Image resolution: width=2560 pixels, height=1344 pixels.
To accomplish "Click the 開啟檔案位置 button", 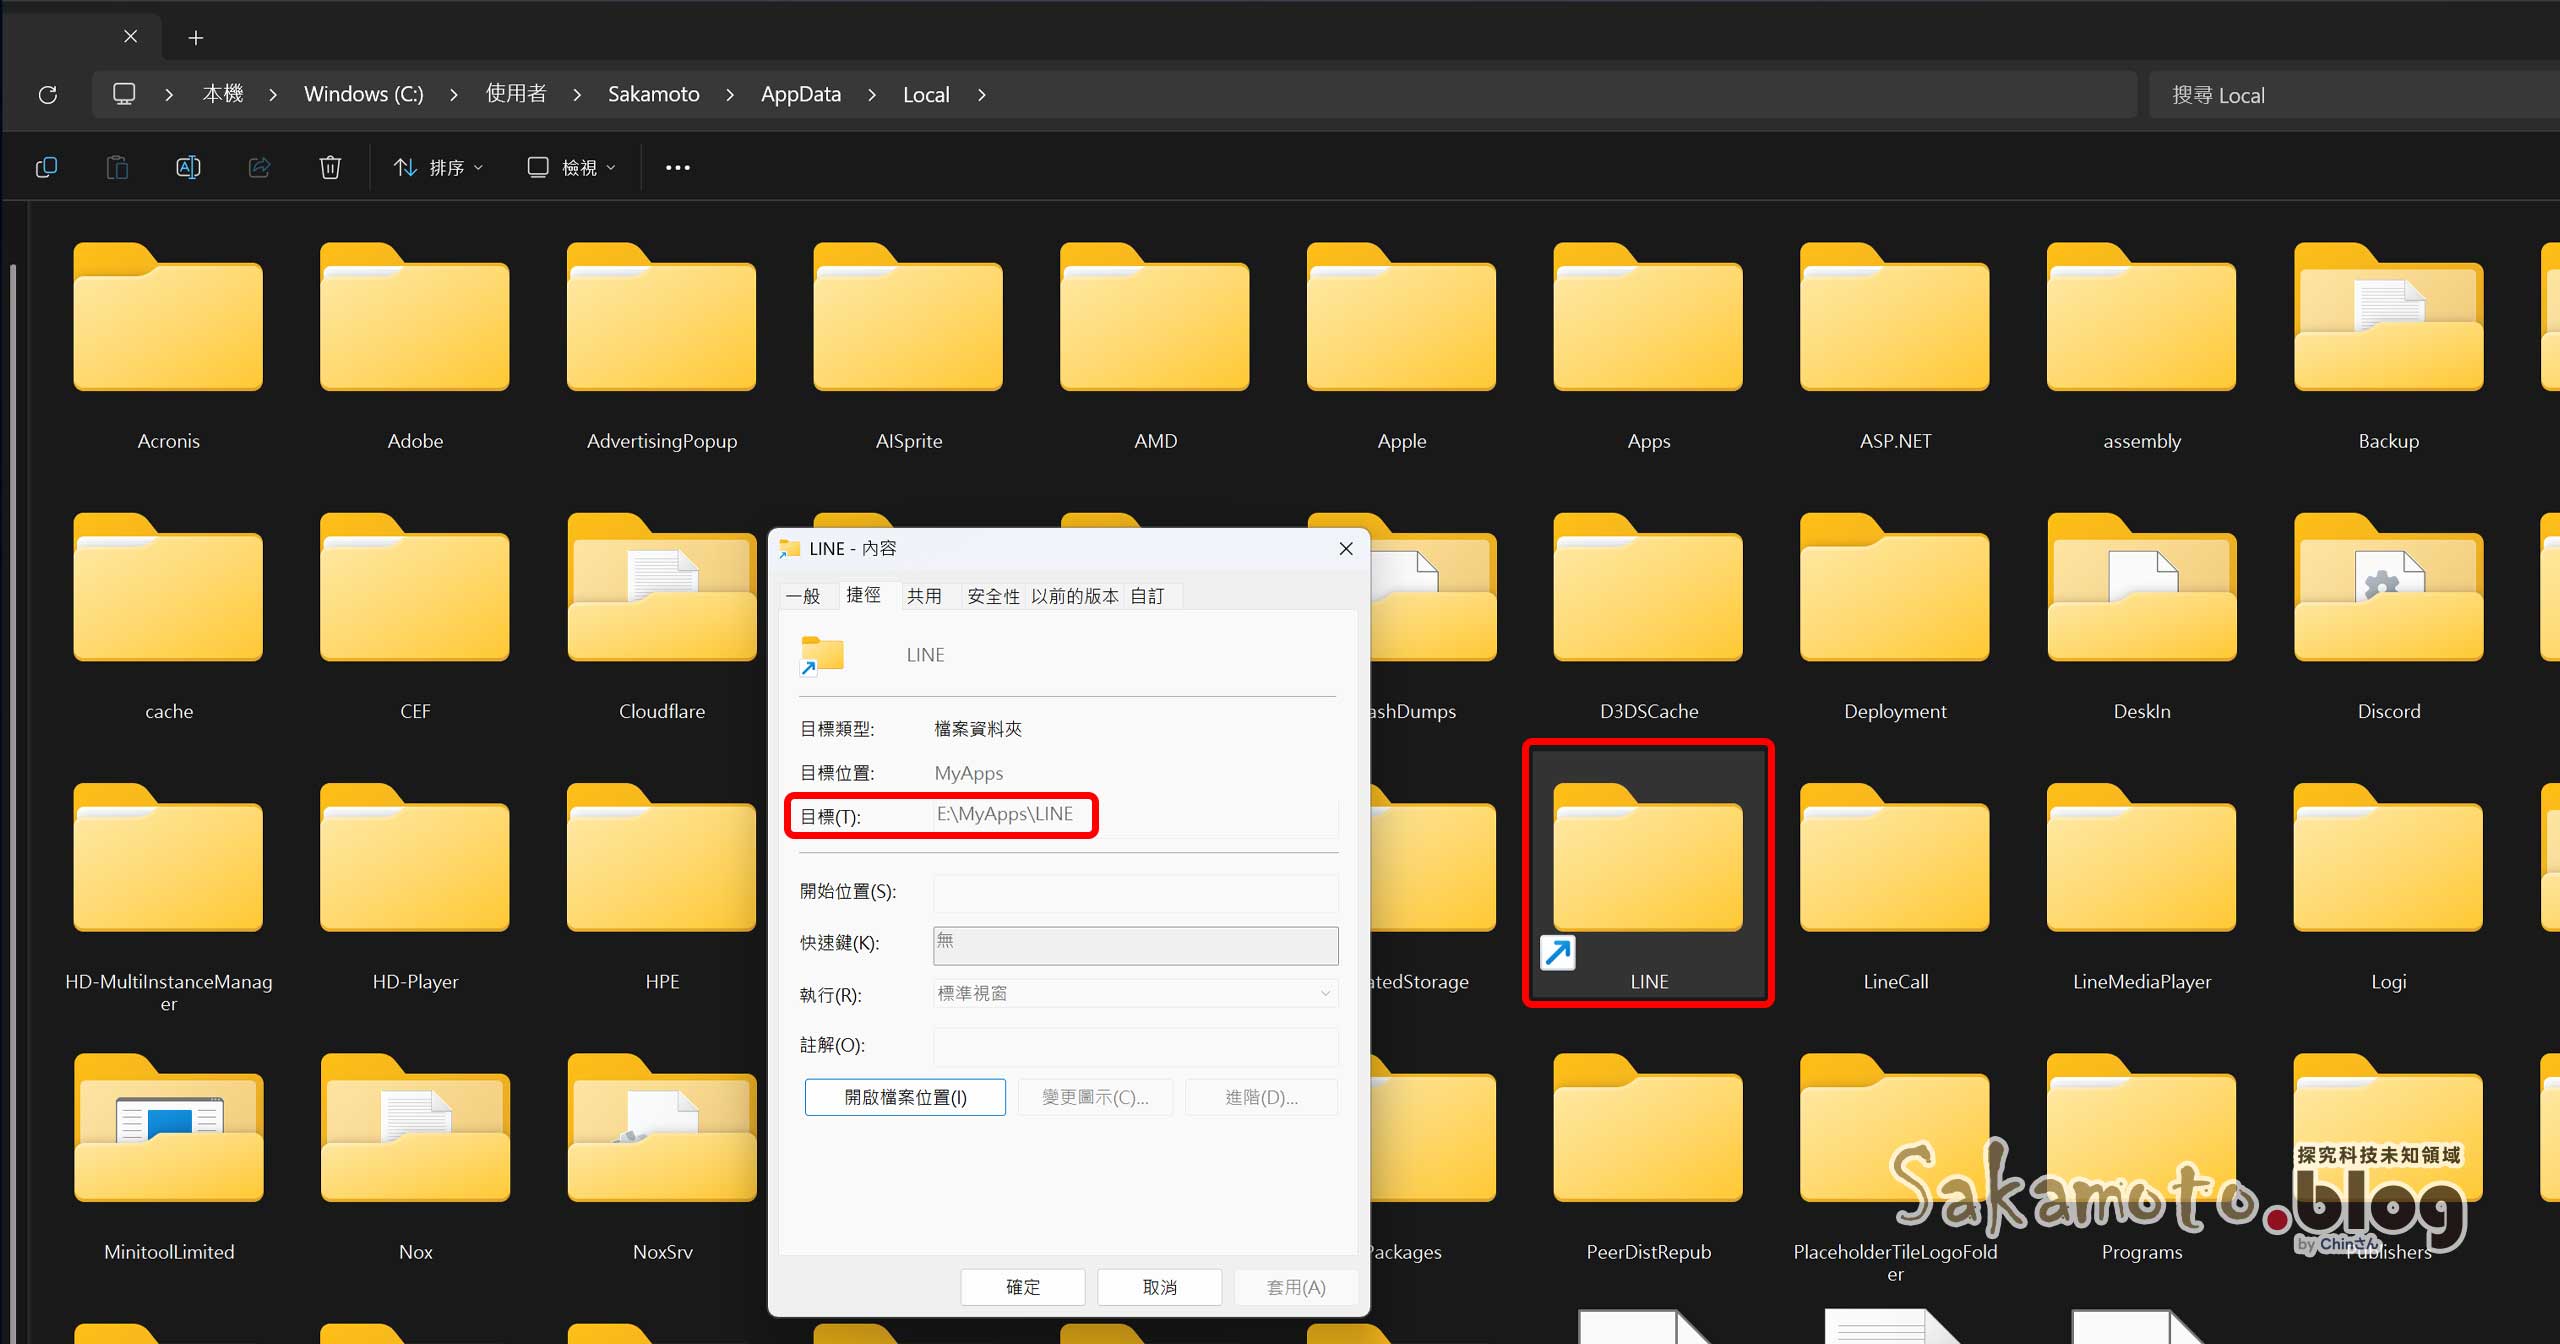I will coord(905,1097).
